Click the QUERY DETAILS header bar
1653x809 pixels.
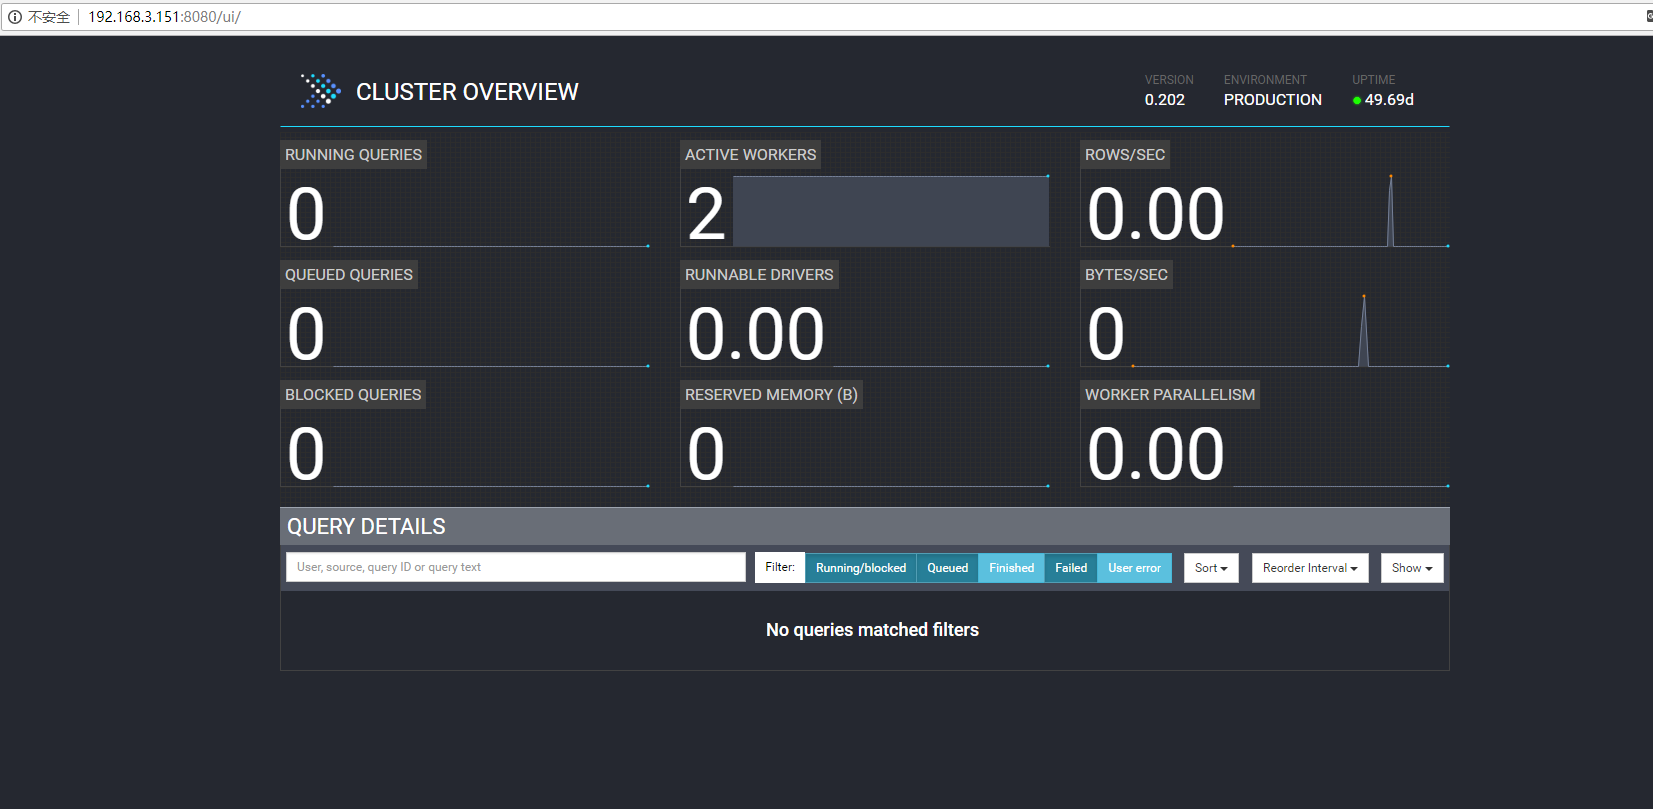[864, 526]
